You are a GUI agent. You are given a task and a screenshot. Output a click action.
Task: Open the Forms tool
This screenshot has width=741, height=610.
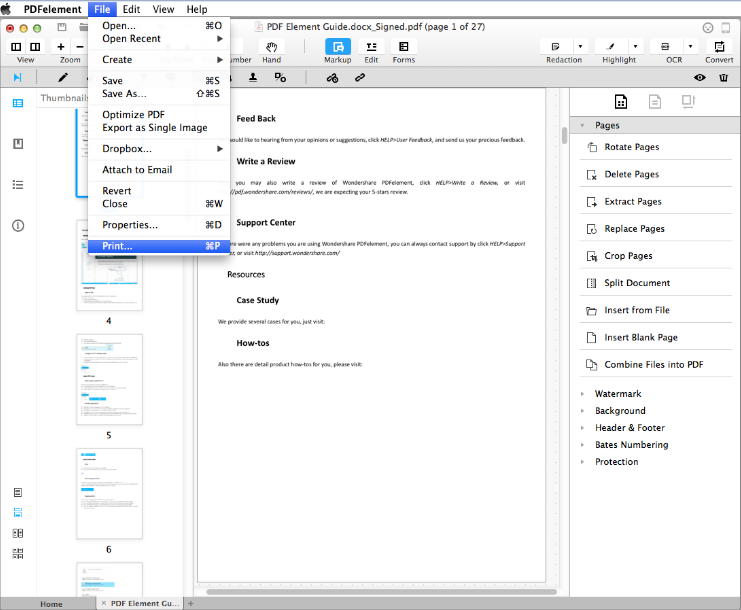(x=404, y=47)
